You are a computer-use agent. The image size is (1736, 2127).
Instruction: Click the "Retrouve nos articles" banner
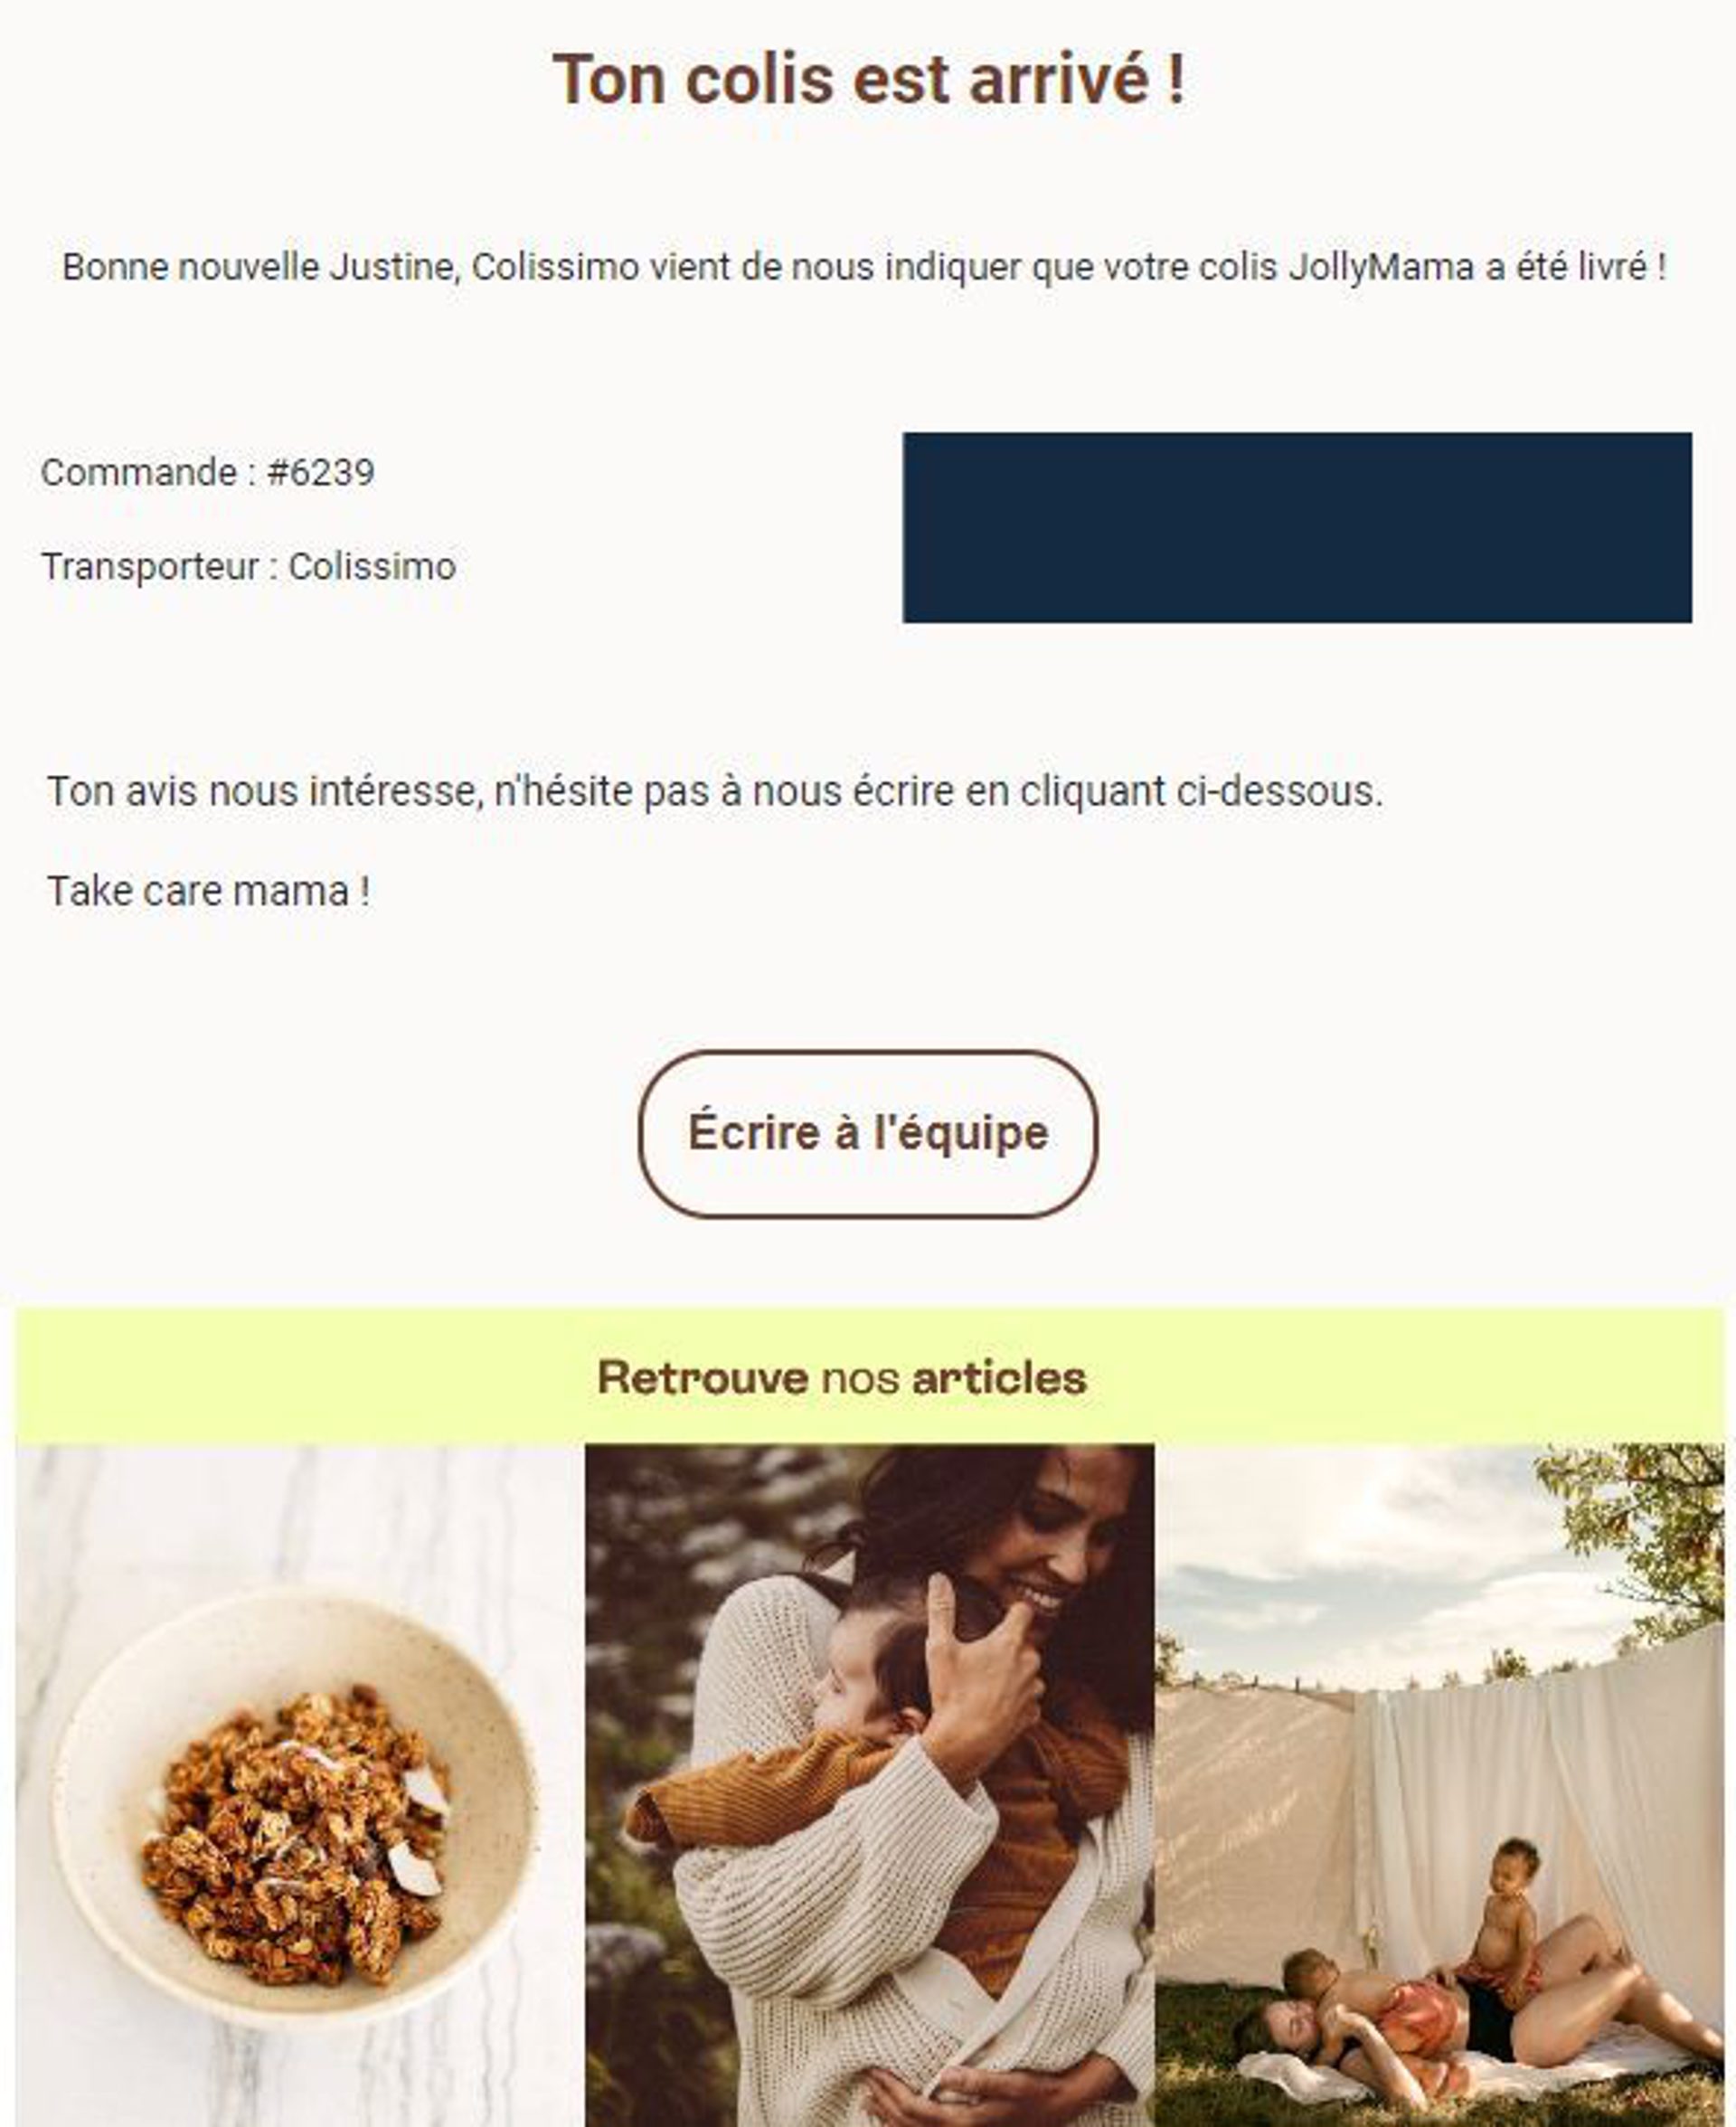pos(870,1377)
